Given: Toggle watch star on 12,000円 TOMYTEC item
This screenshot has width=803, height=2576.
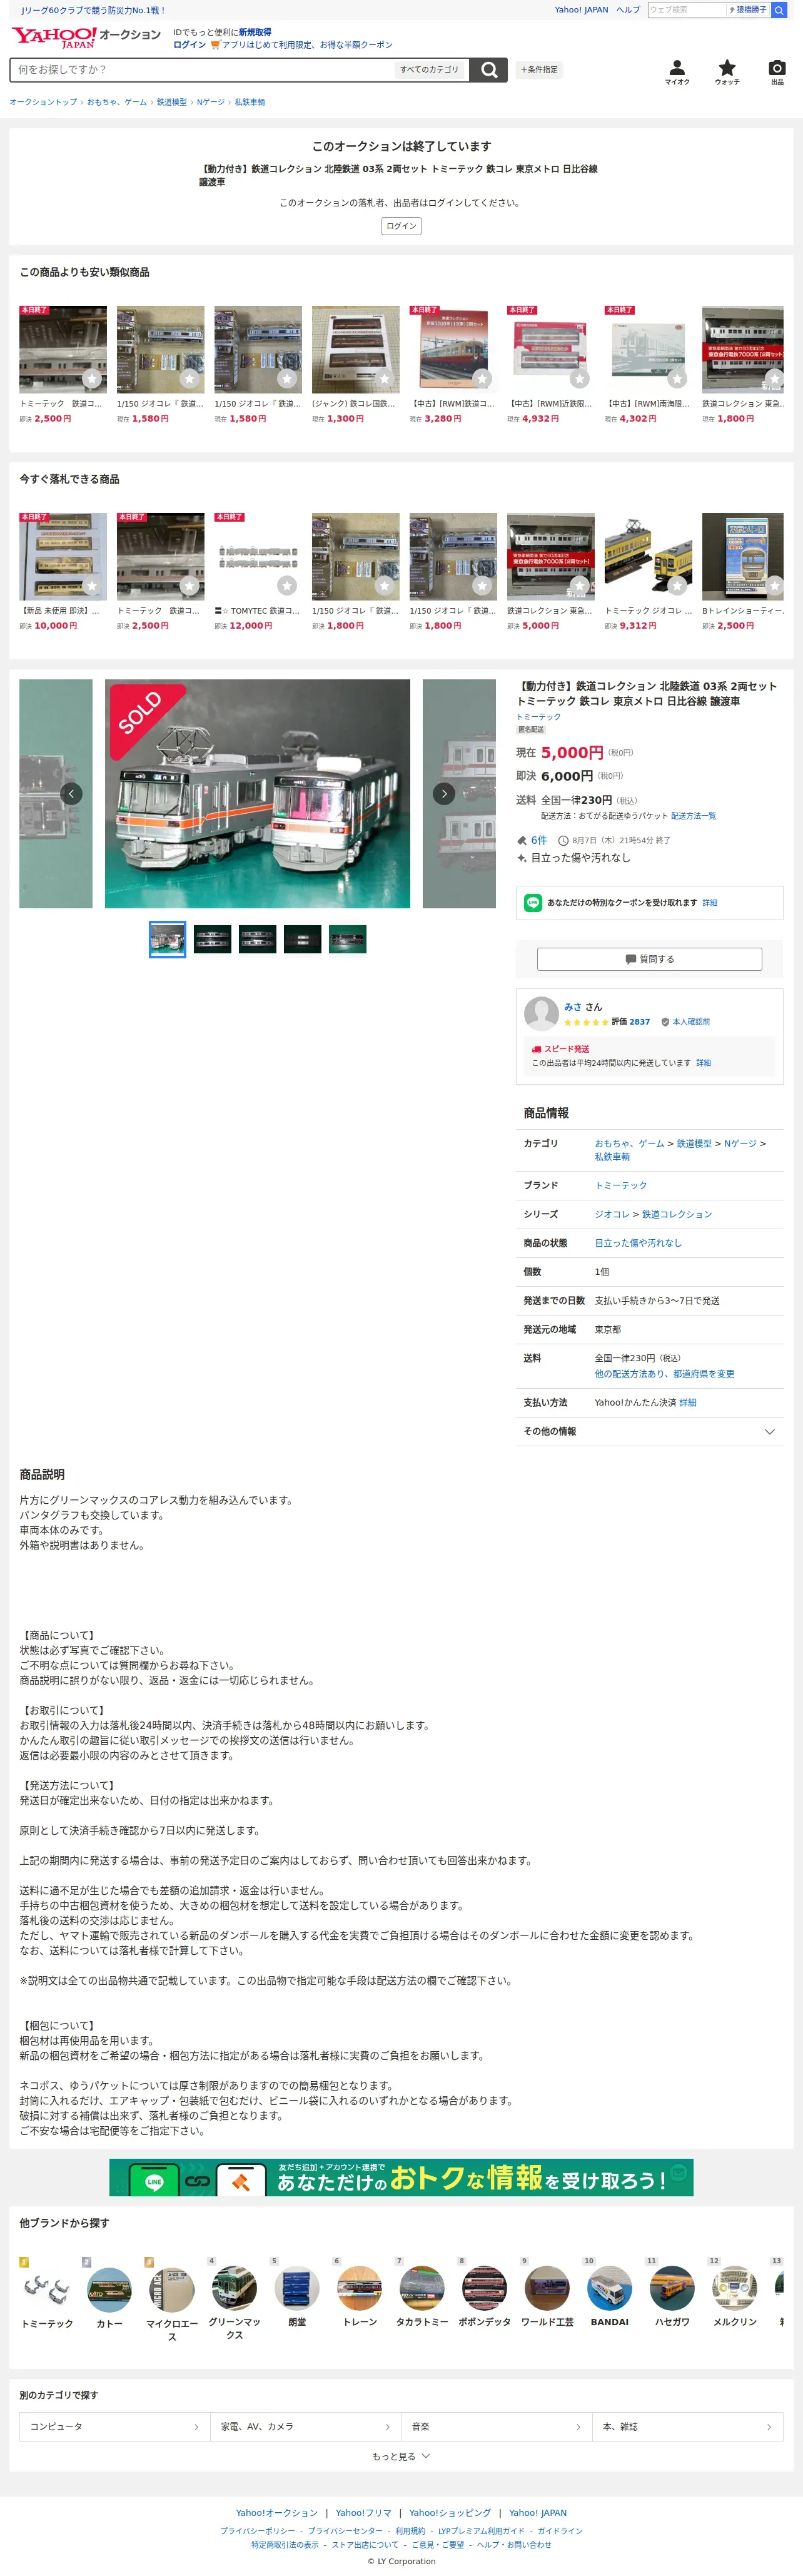Looking at the screenshot, I should point(287,587).
